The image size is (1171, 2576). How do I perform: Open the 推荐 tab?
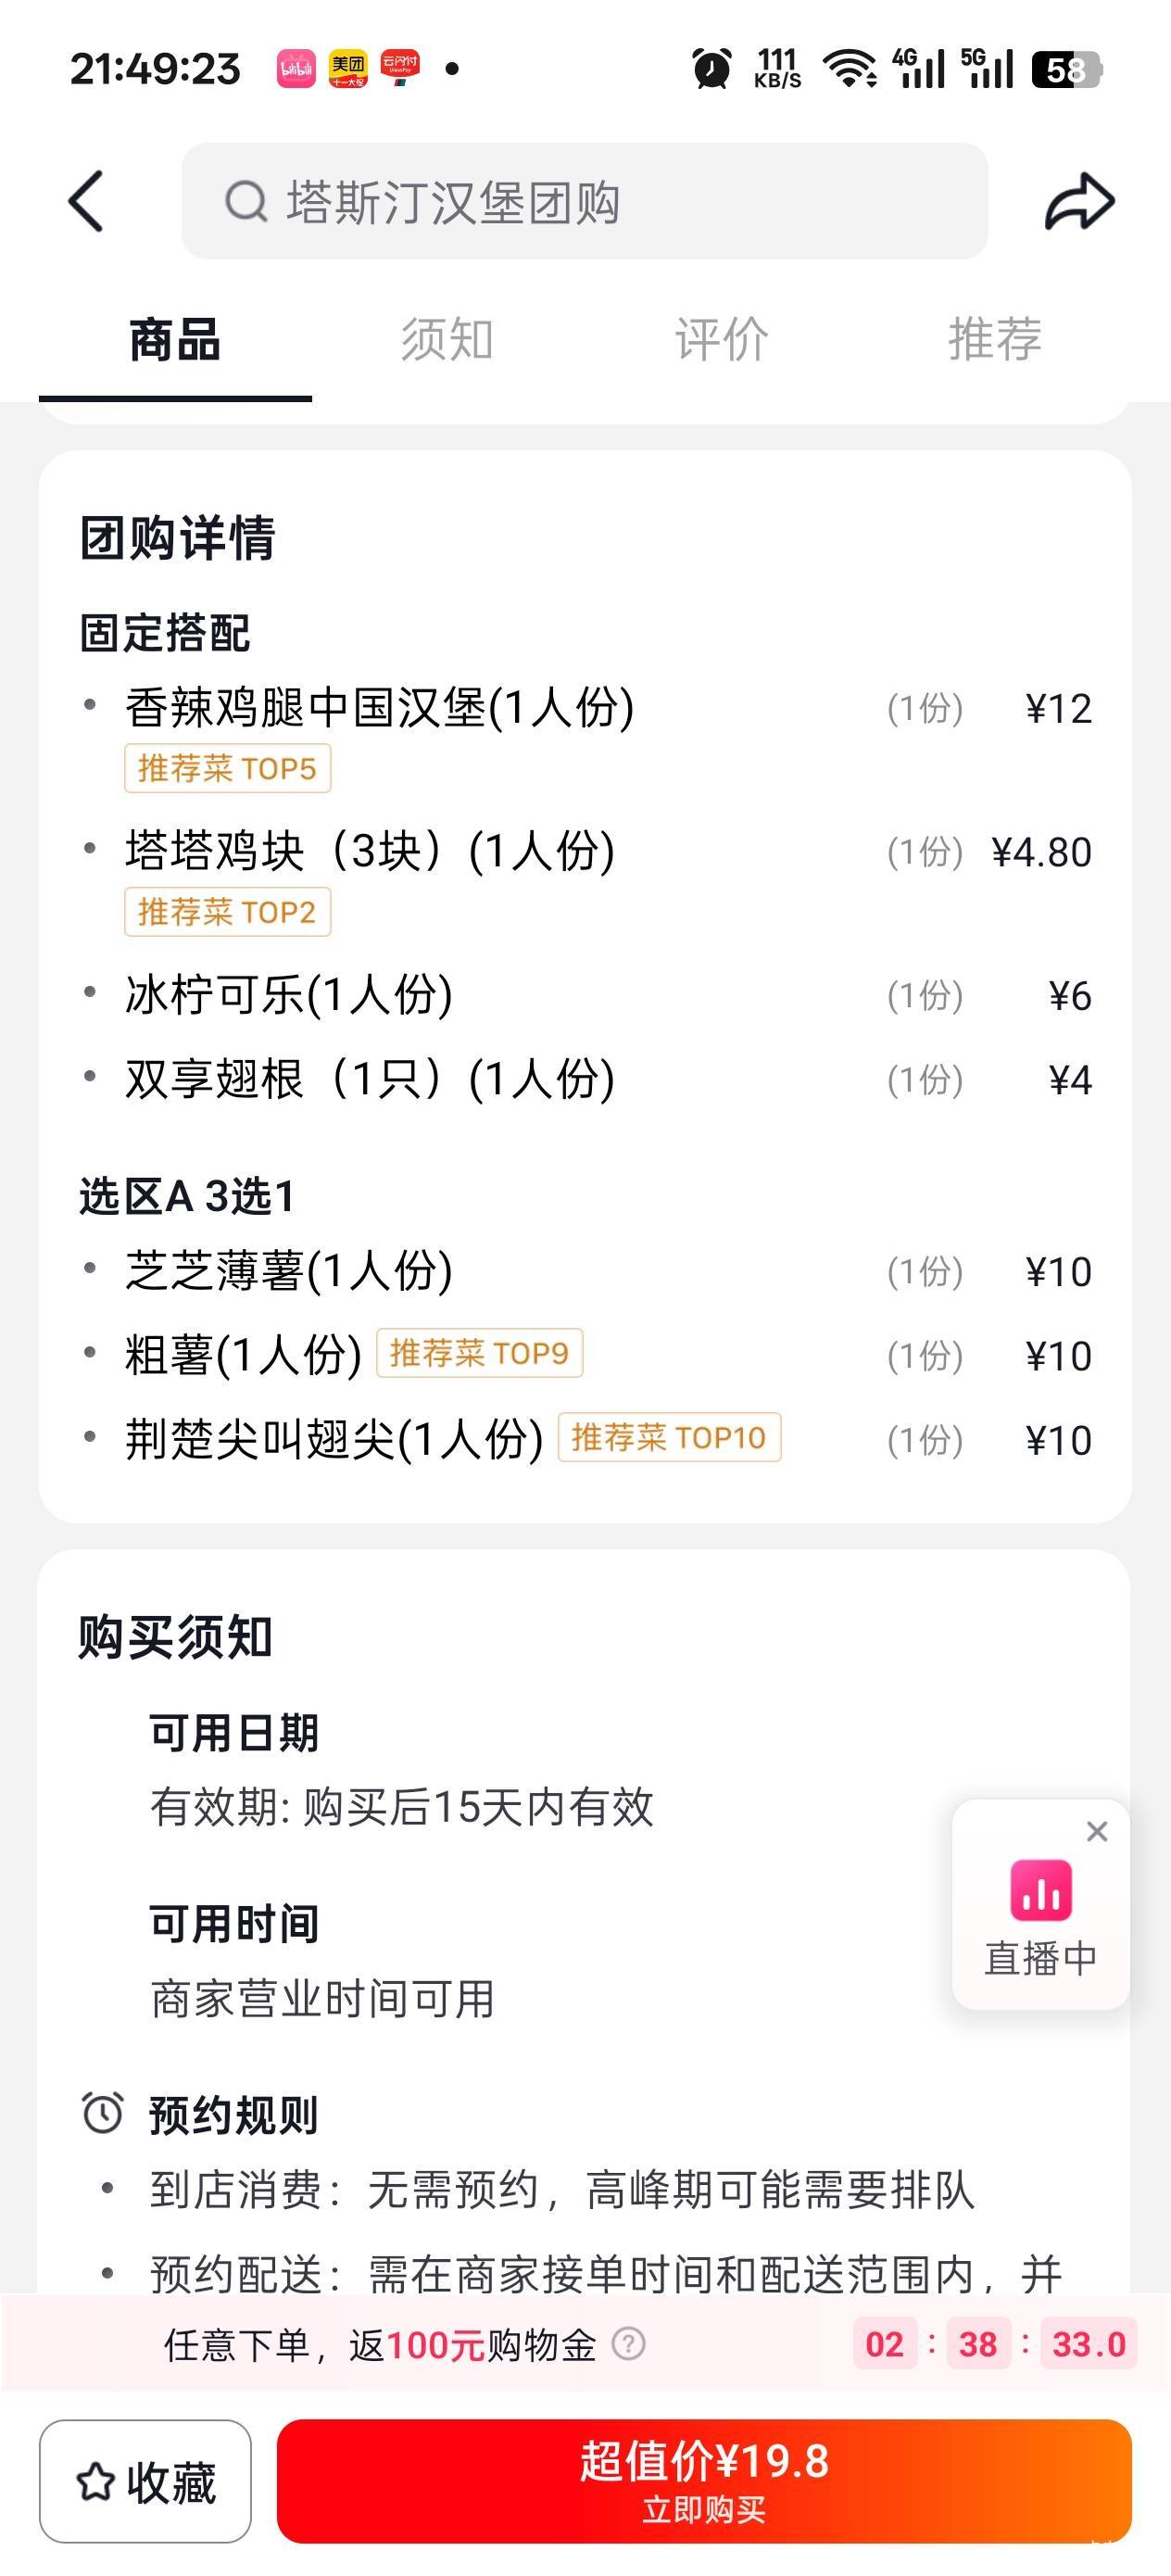tap(995, 339)
